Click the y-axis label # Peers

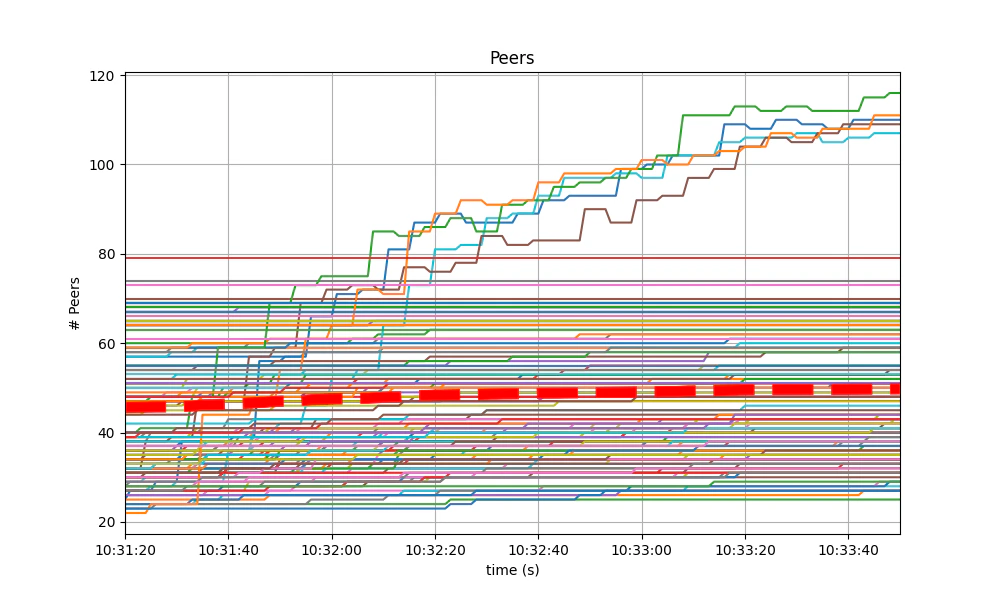72,300
